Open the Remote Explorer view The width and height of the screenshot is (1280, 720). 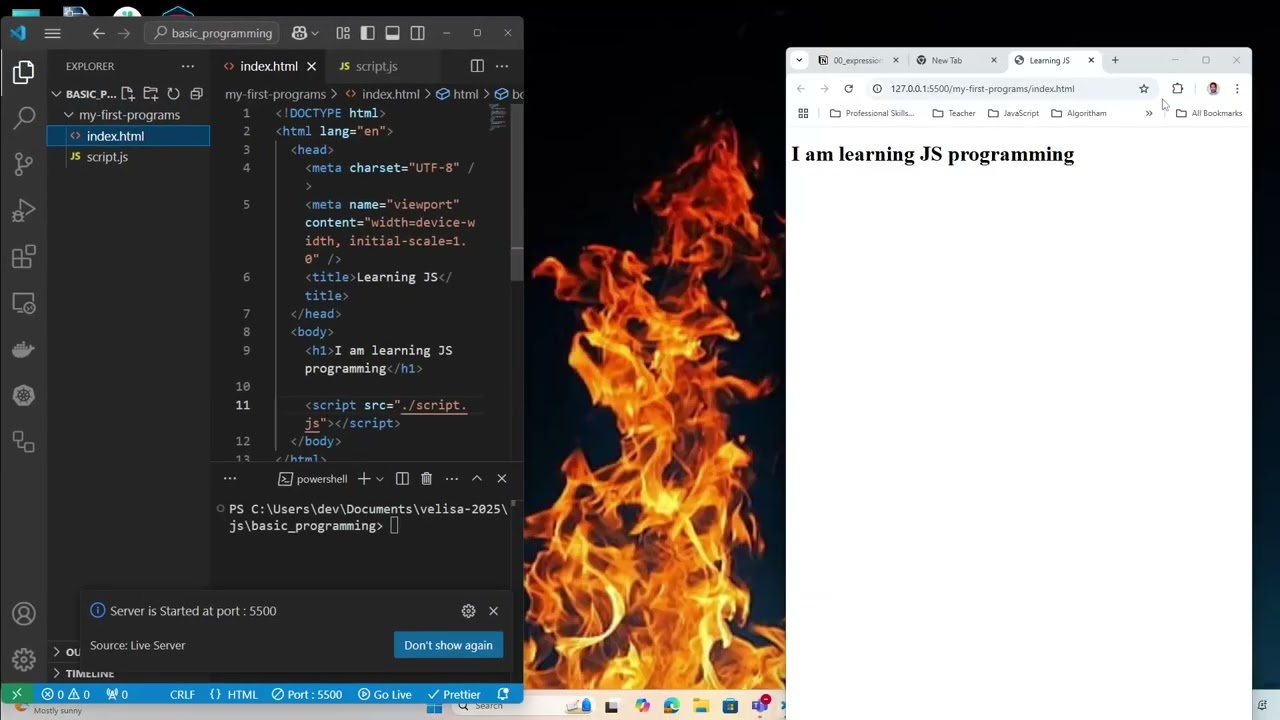(24, 303)
